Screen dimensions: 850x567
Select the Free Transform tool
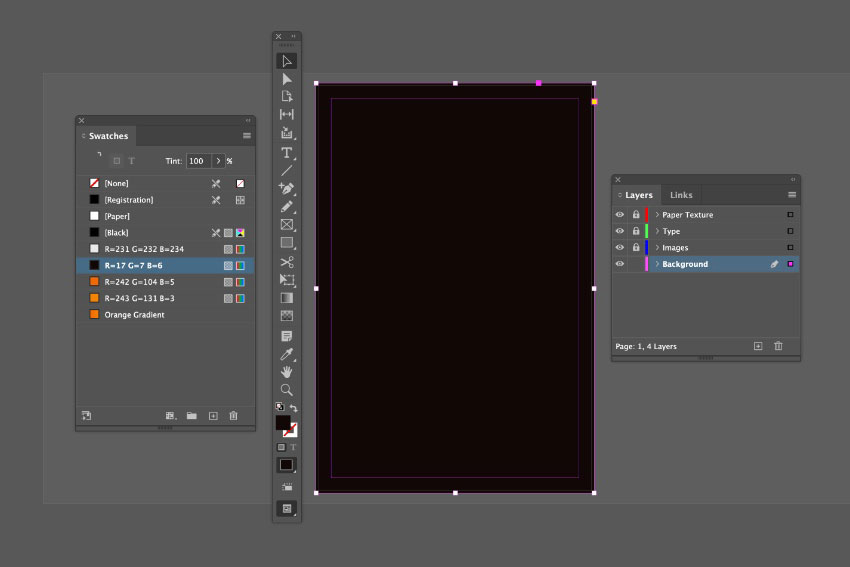[287, 280]
